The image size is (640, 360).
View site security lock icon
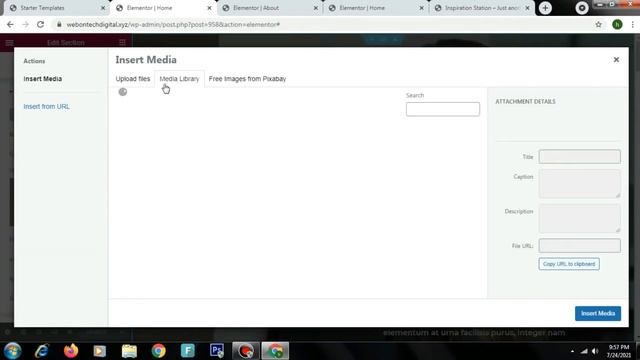pyautogui.click(x=59, y=24)
